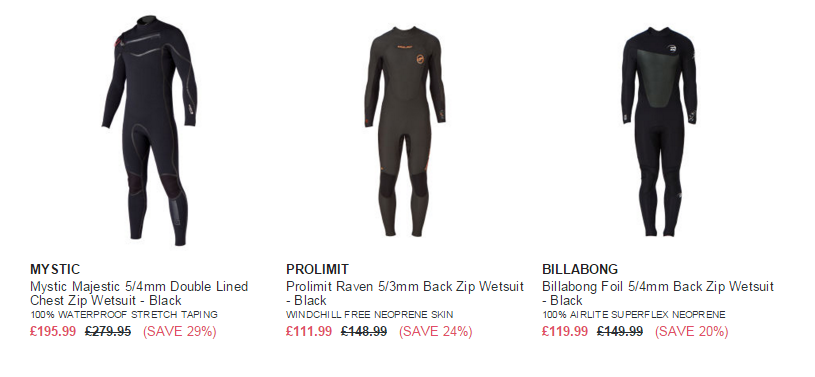Click the £119.99 sale price

tap(565, 331)
